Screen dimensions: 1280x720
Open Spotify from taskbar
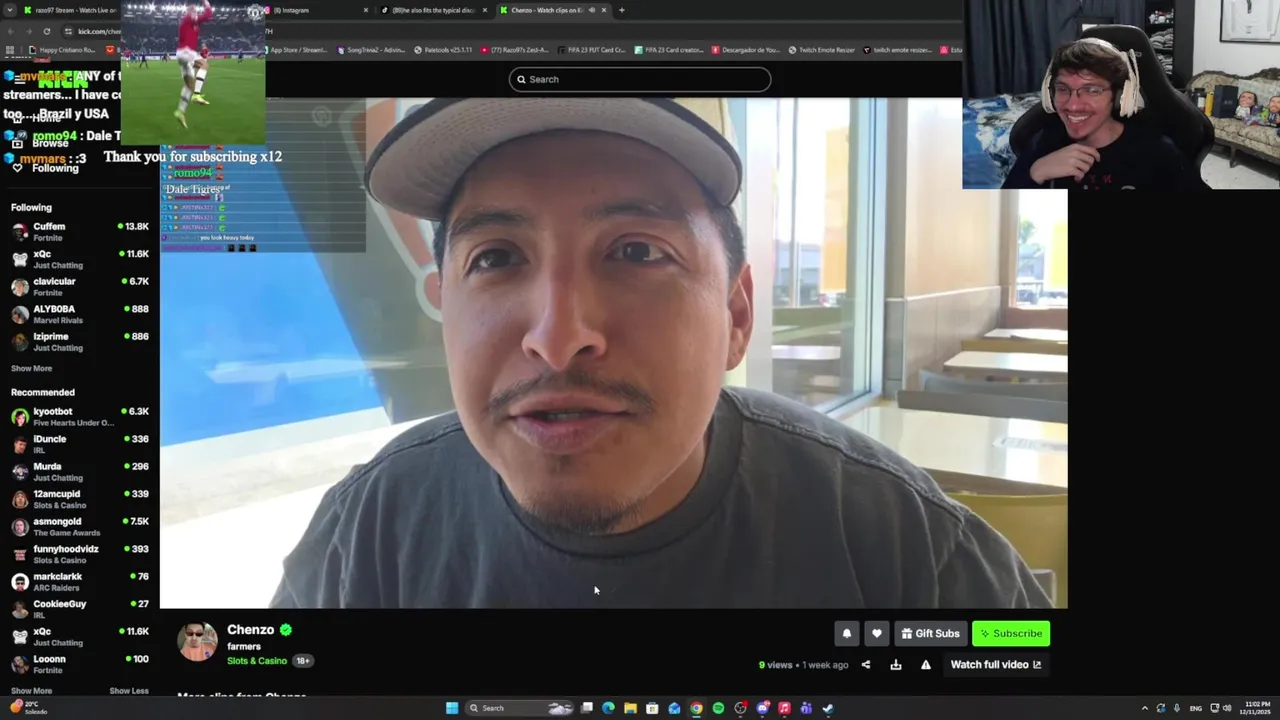click(x=718, y=708)
